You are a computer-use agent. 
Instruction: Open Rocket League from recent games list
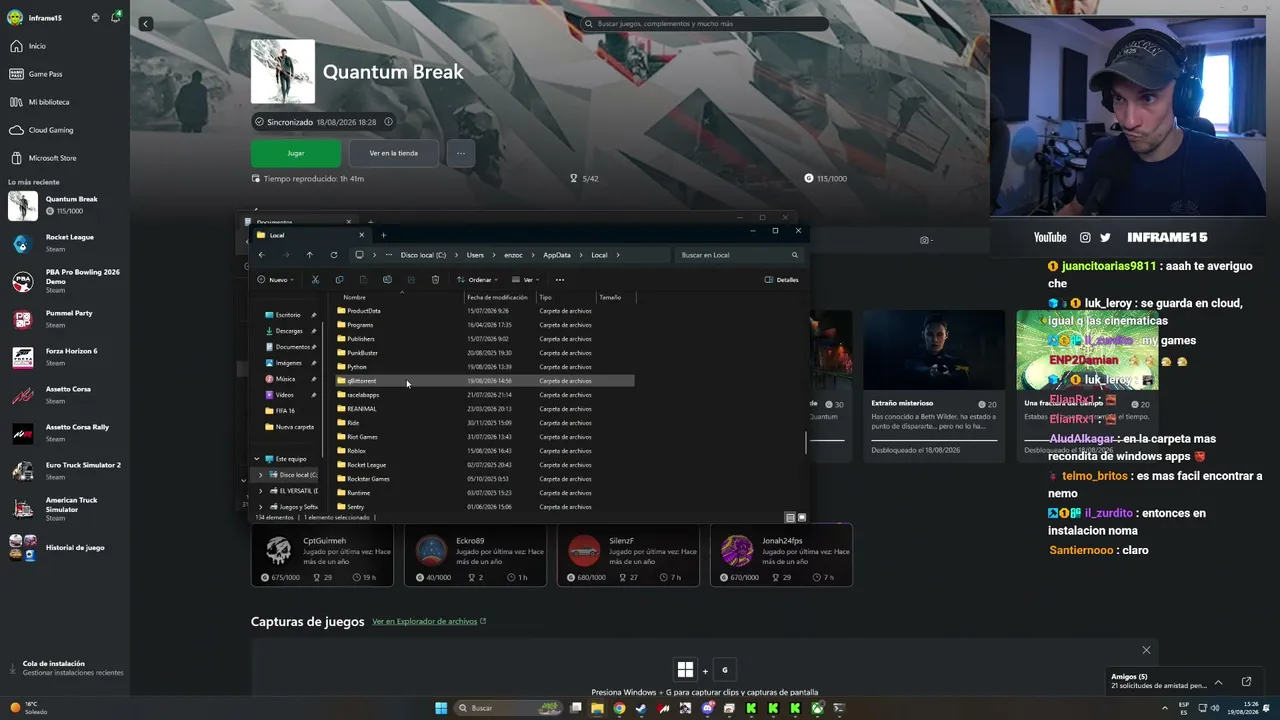[65, 243]
